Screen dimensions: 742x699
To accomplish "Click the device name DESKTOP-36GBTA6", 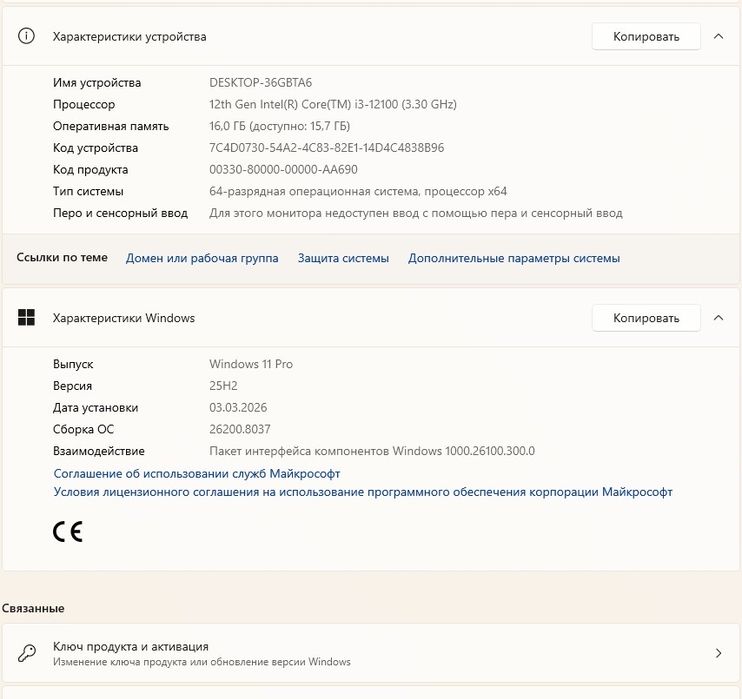I will (x=261, y=83).
